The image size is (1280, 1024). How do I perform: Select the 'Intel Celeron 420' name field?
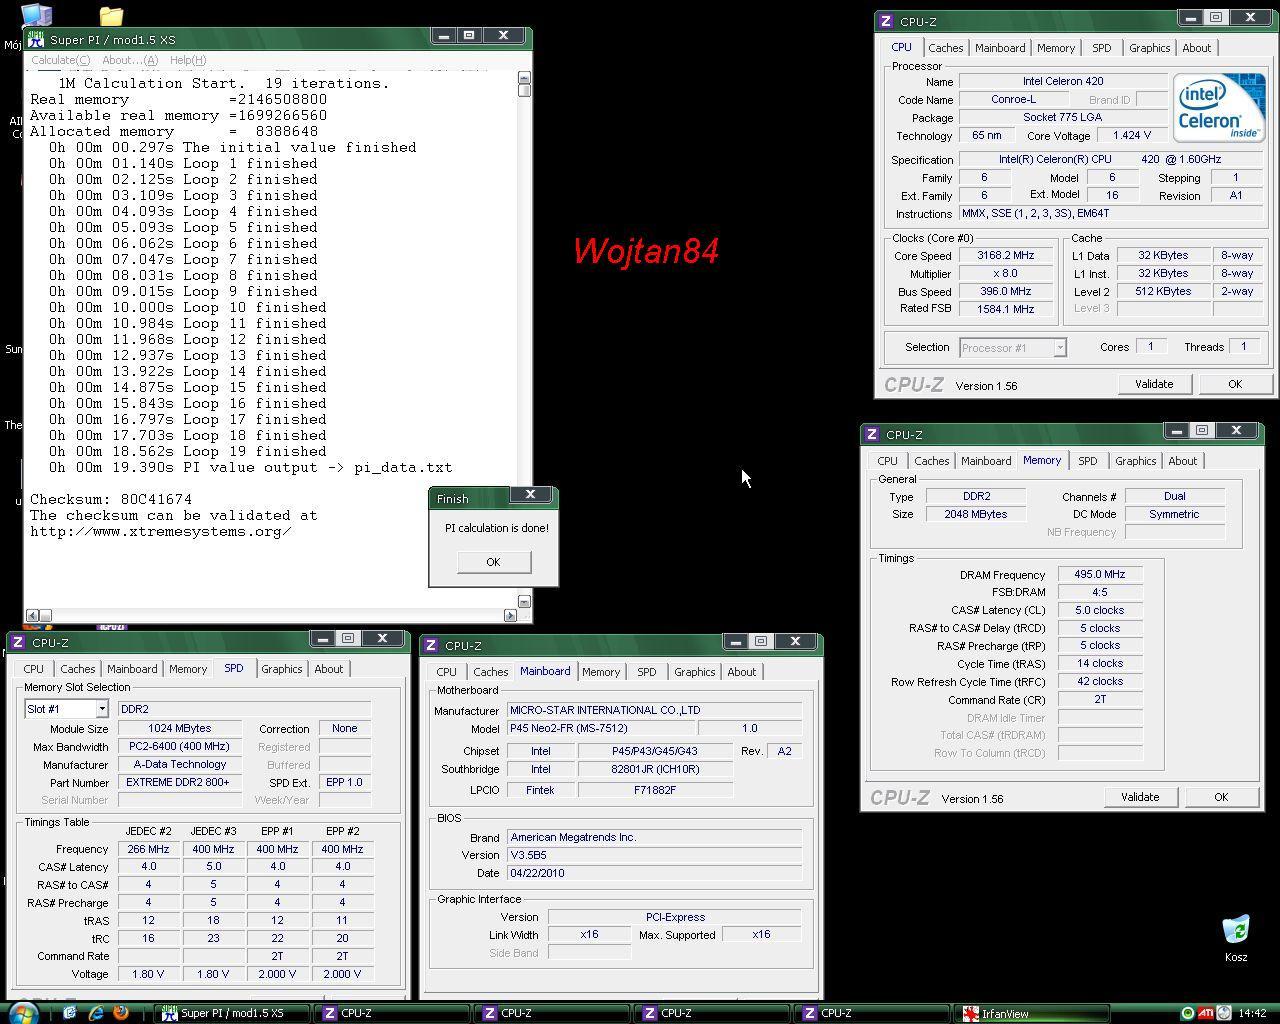coord(1062,81)
